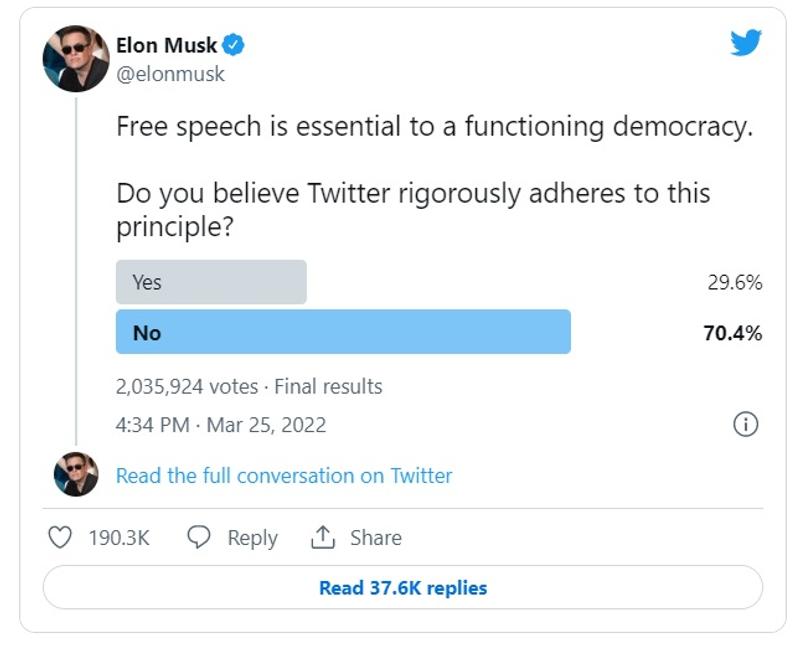Click the Twitter bird logo
Viewport: 800px width, 652px height.
pos(745,43)
